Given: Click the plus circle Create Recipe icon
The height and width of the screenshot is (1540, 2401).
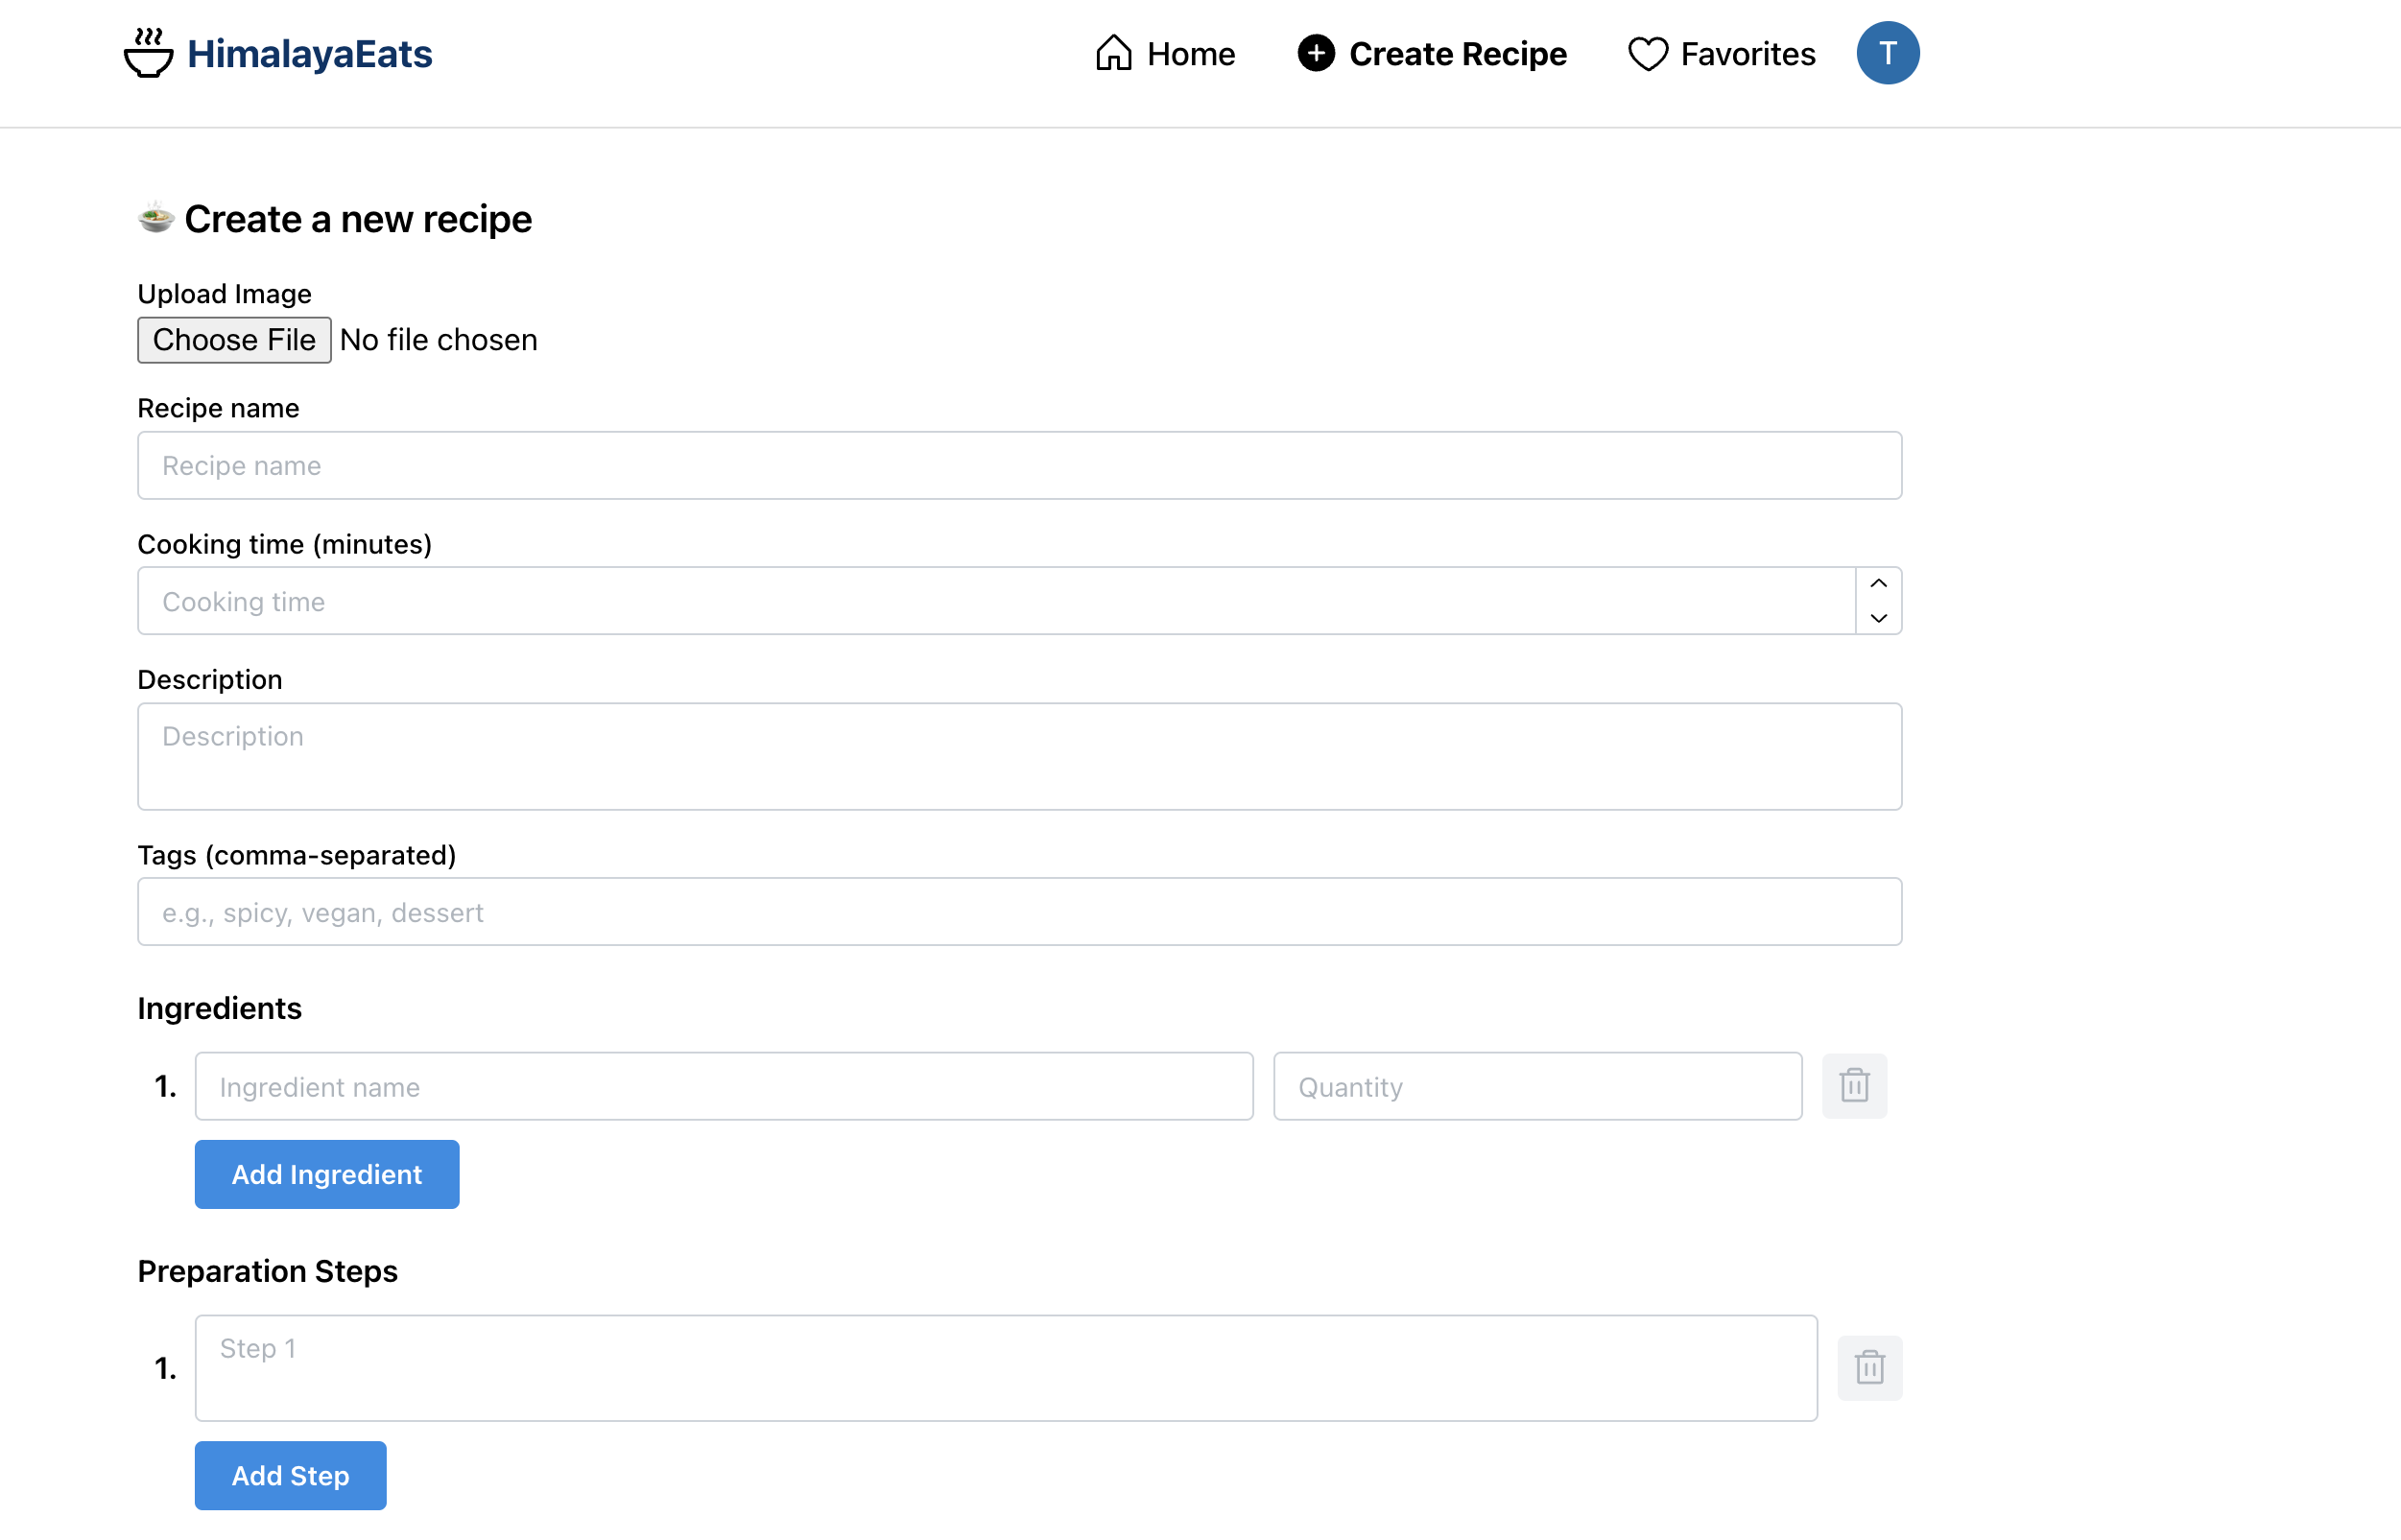Looking at the screenshot, I should coord(1316,53).
